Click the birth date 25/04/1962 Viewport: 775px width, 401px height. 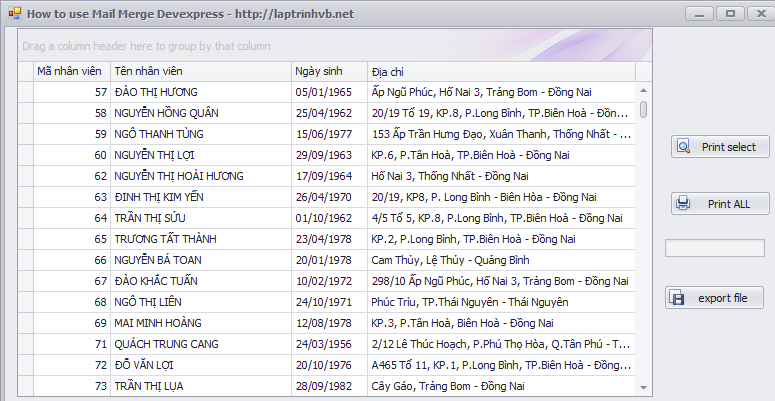click(330, 113)
